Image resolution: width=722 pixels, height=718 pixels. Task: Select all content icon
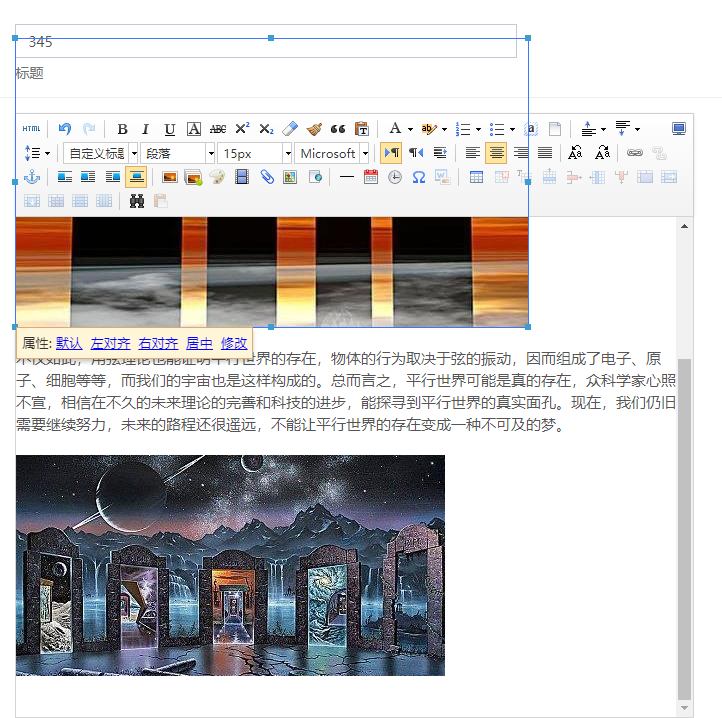coord(531,129)
